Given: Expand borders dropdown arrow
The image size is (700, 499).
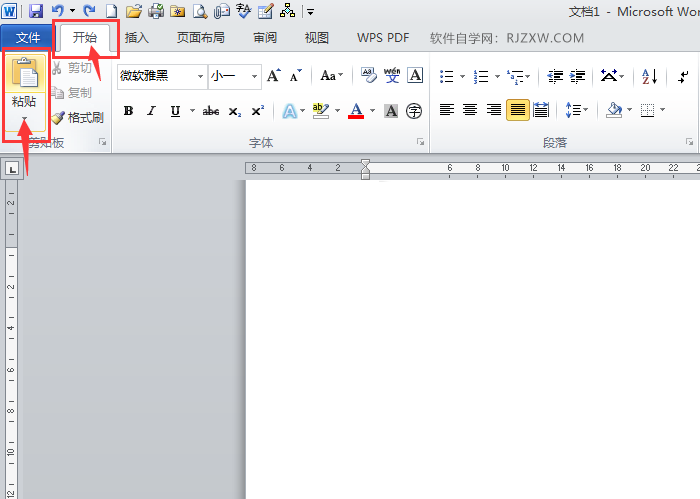Looking at the screenshot, I should click(x=662, y=110).
